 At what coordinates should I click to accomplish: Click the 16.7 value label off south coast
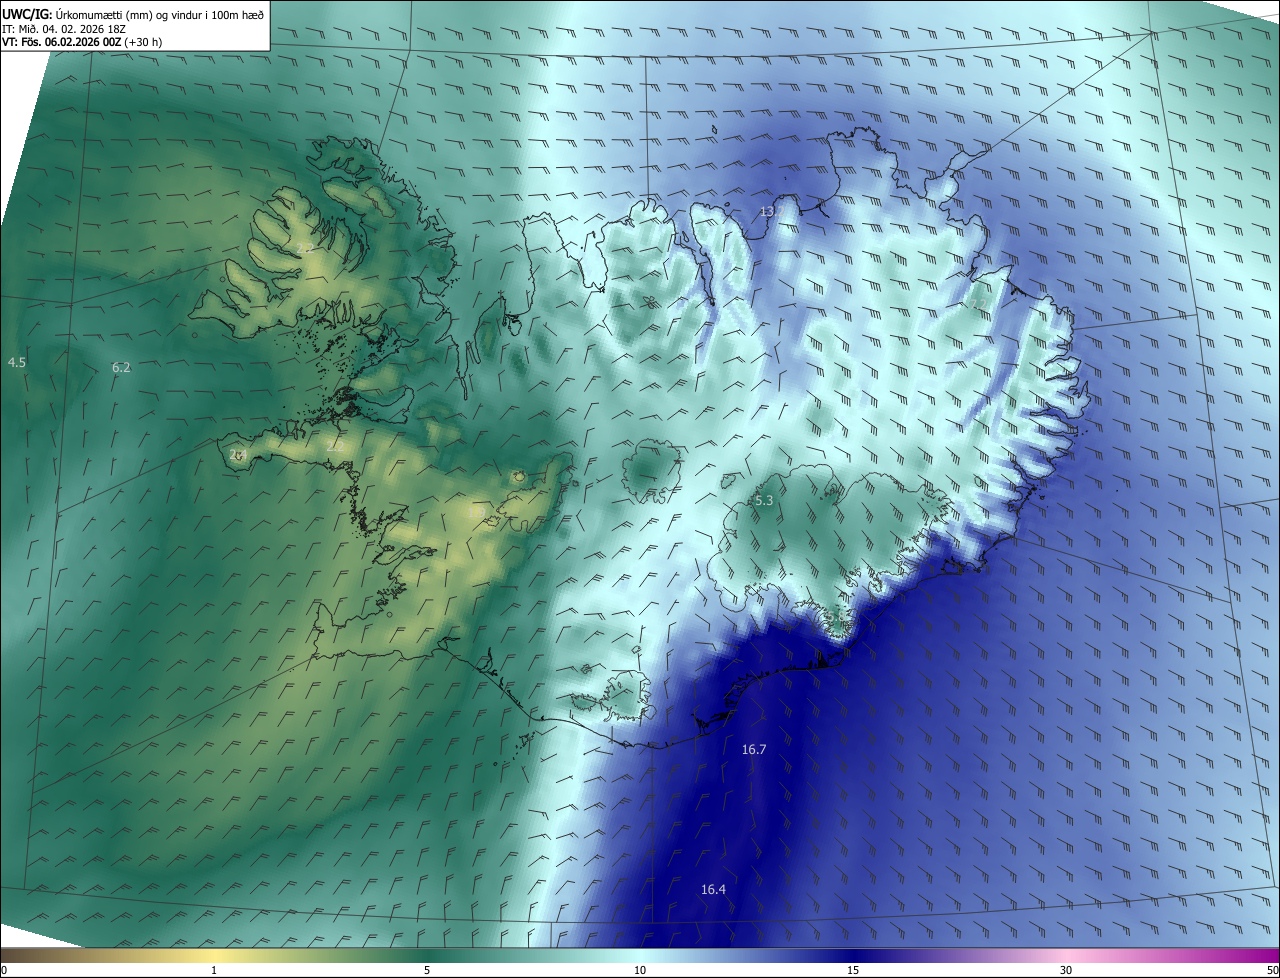(x=754, y=750)
